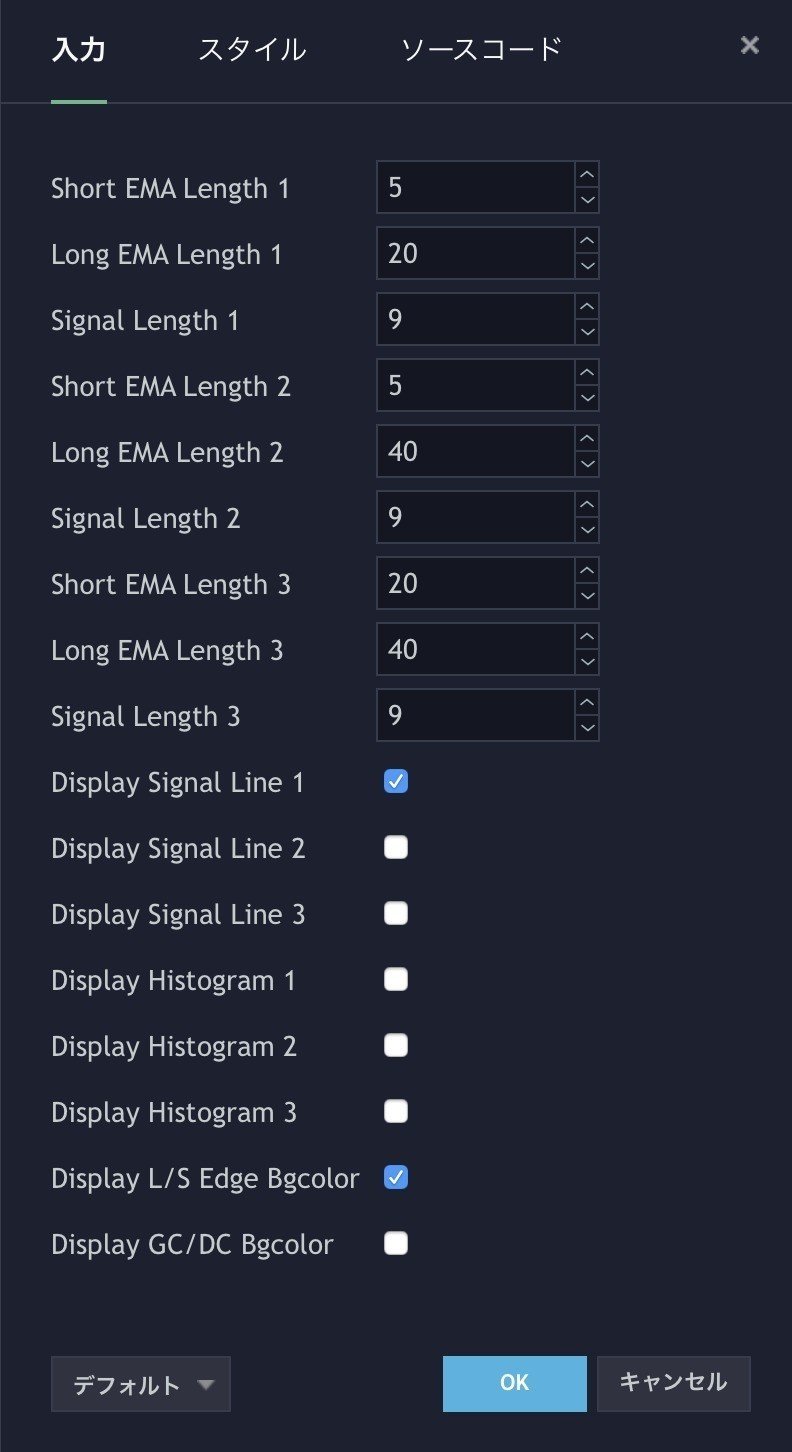Increase Signal Length 3 using up arrow
The image size is (792, 1452).
click(588, 705)
